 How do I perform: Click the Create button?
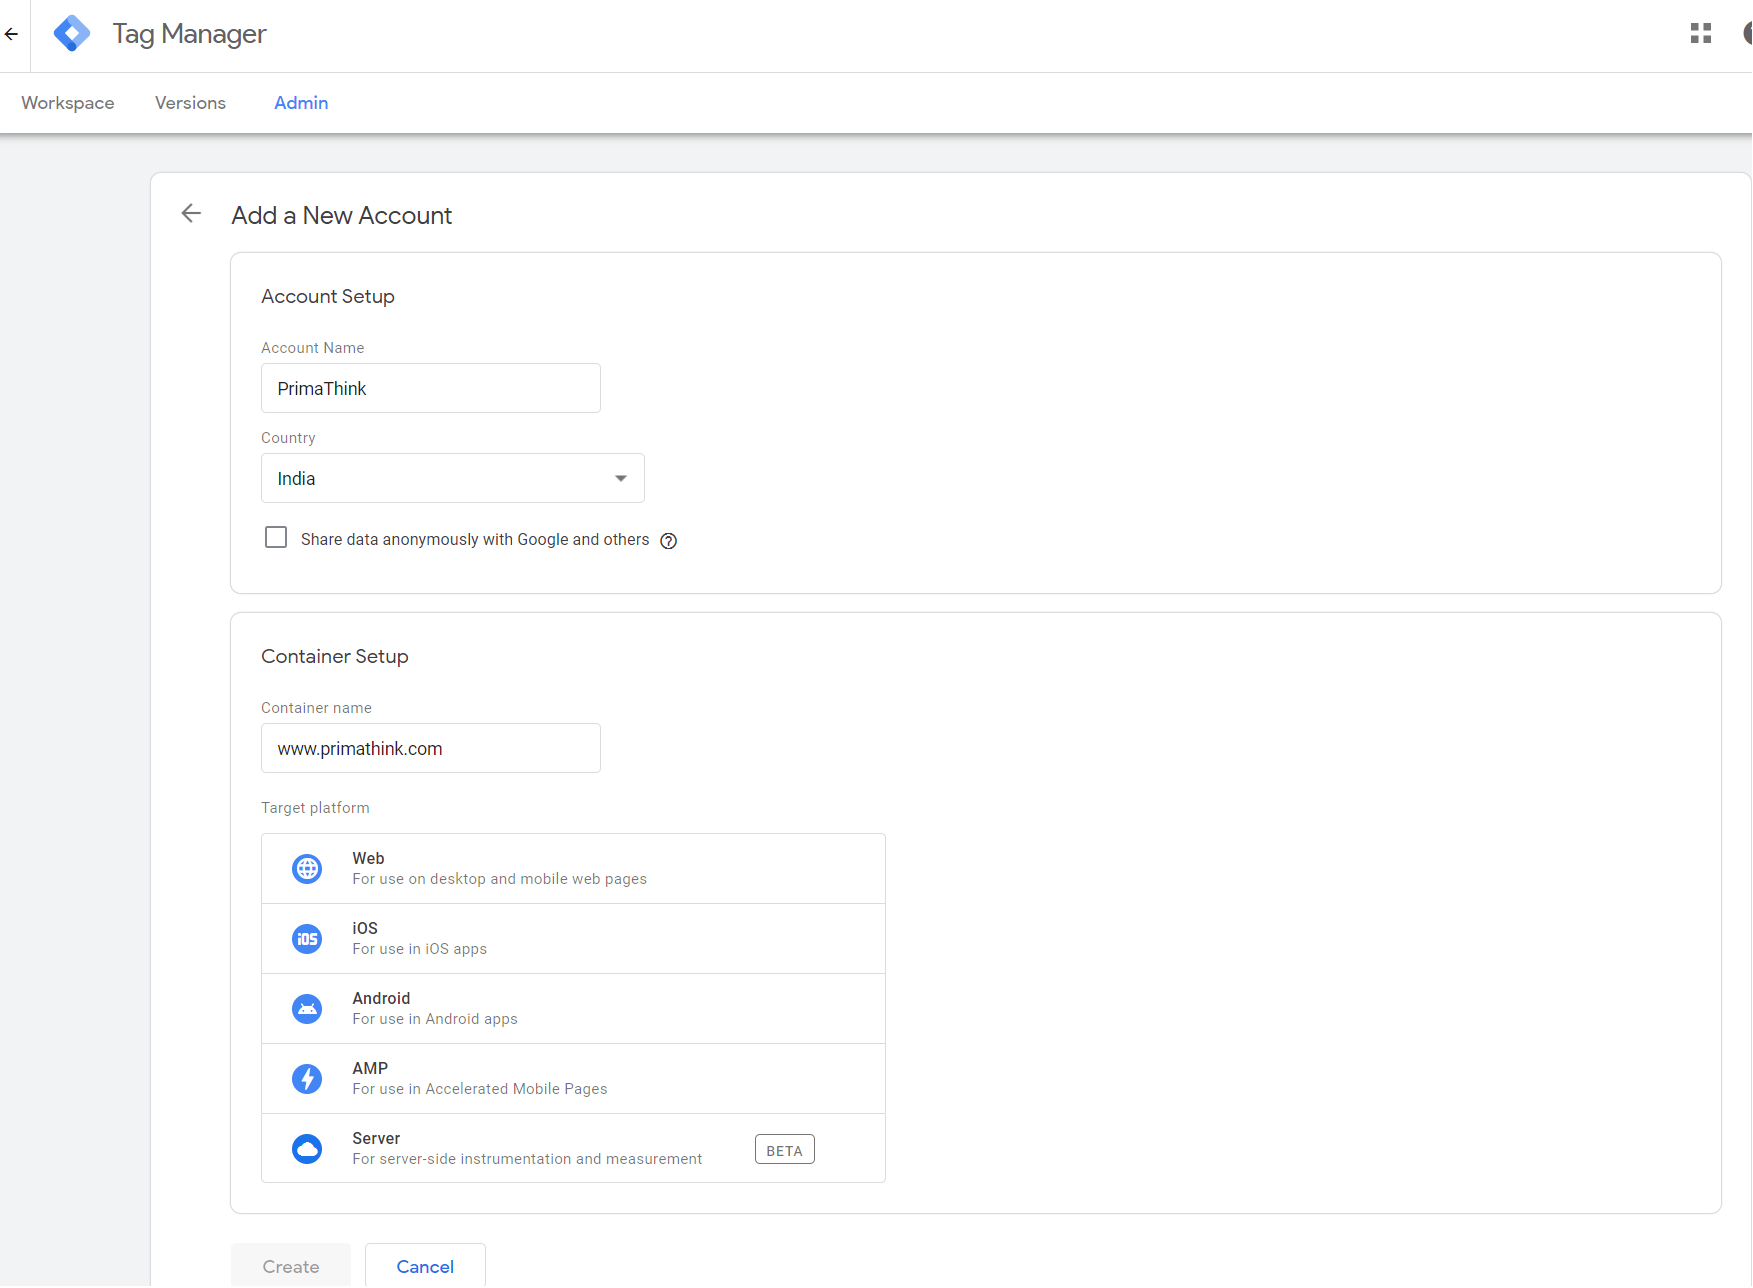point(291,1266)
